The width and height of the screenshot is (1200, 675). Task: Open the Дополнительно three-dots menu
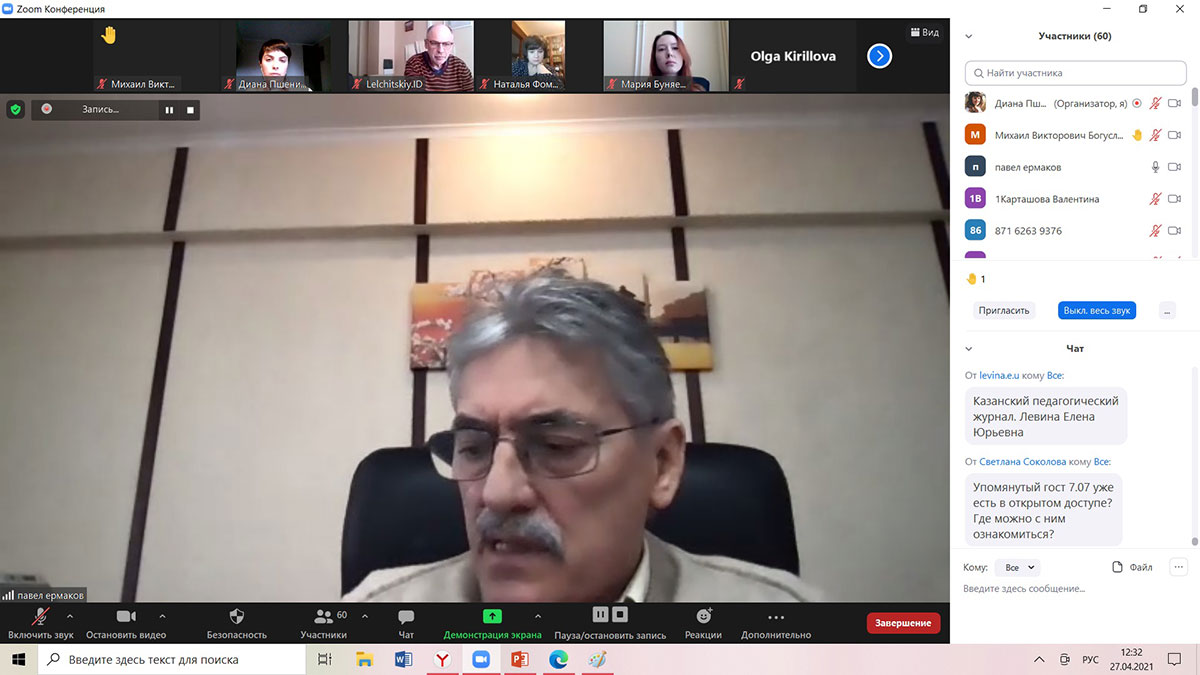pos(776,624)
